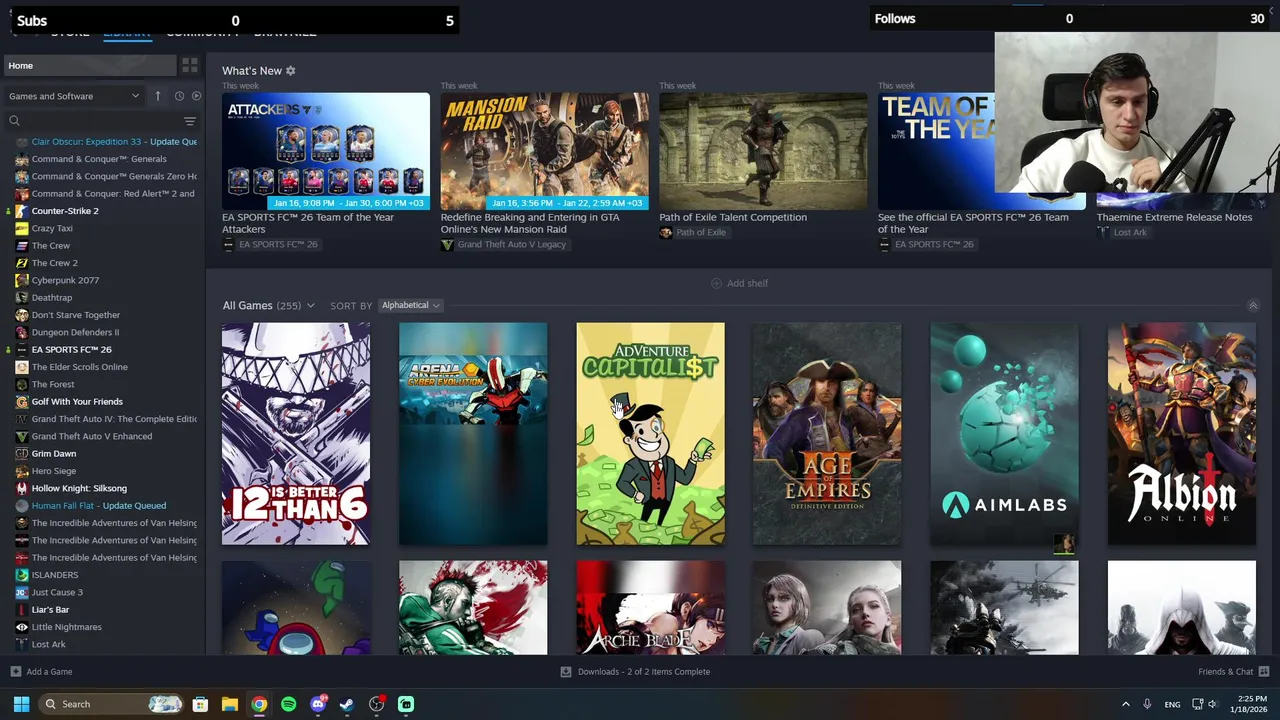Viewport: 1280px width, 720px height.
Task: Collapse the All Games shelf
Action: click(x=1252, y=305)
